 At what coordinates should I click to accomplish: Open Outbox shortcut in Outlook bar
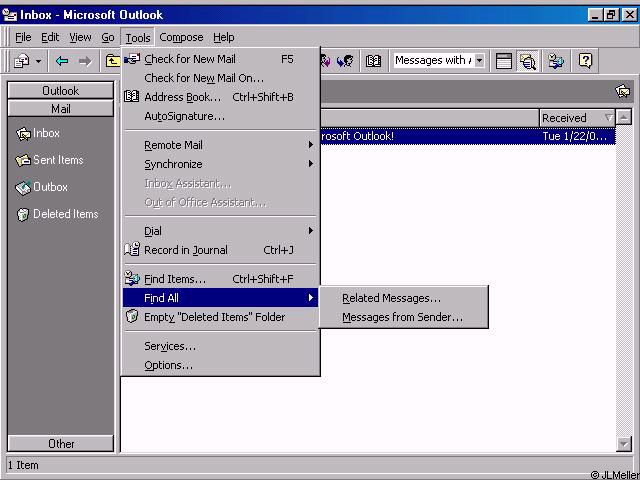[x=42, y=187]
